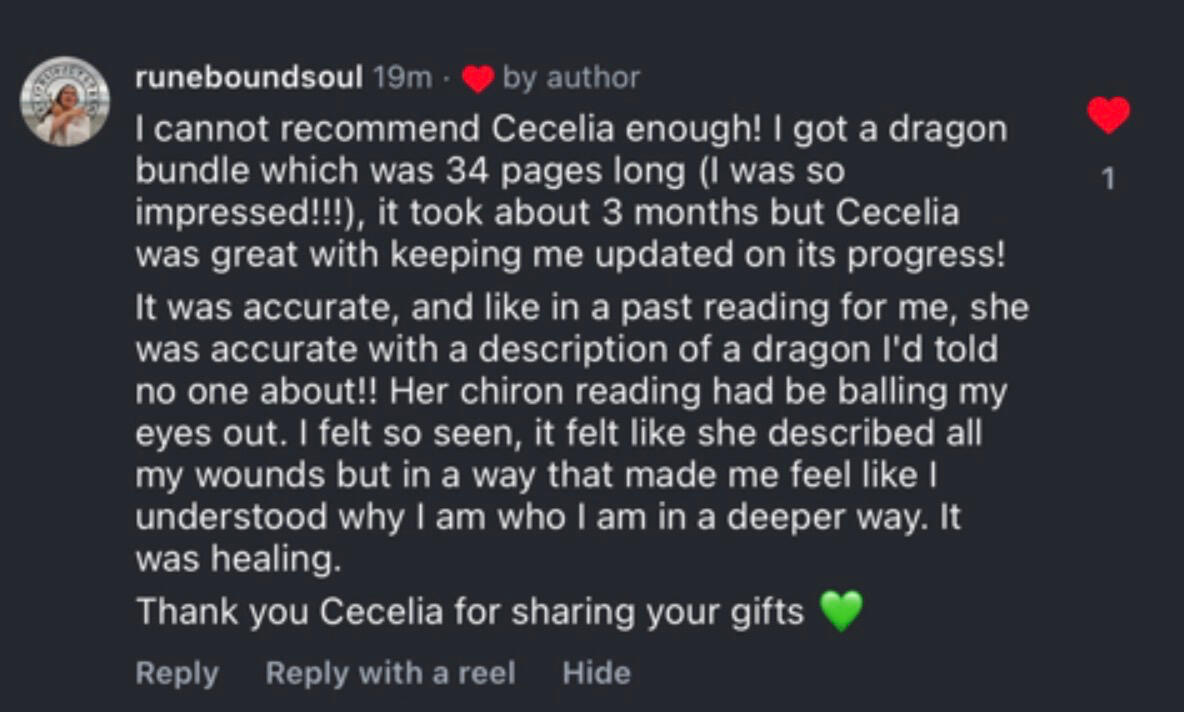The width and height of the screenshot is (1184, 712).
Task: Hide this comment
Action: [x=596, y=673]
